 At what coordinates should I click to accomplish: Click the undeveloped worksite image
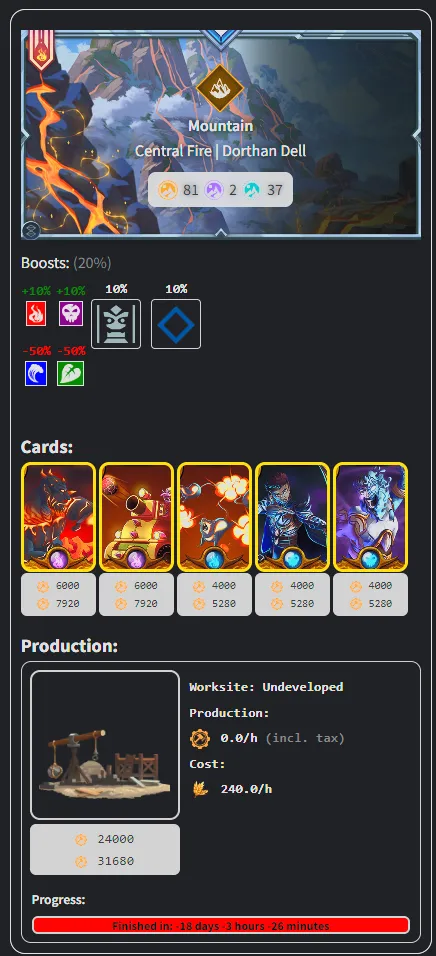(105, 744)
